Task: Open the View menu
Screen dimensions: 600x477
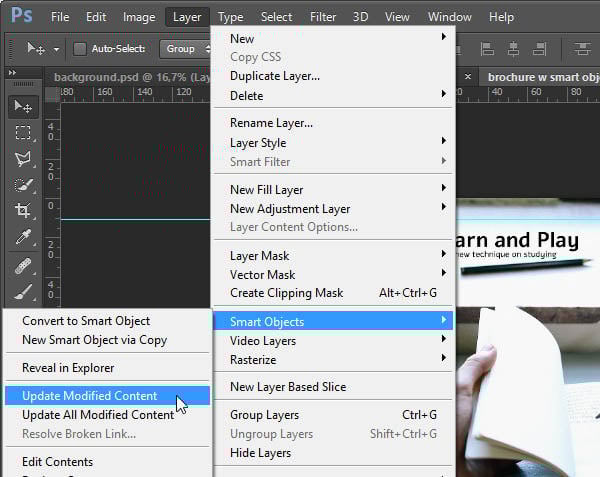Action: pyautogui.click(x=397, y=17)
